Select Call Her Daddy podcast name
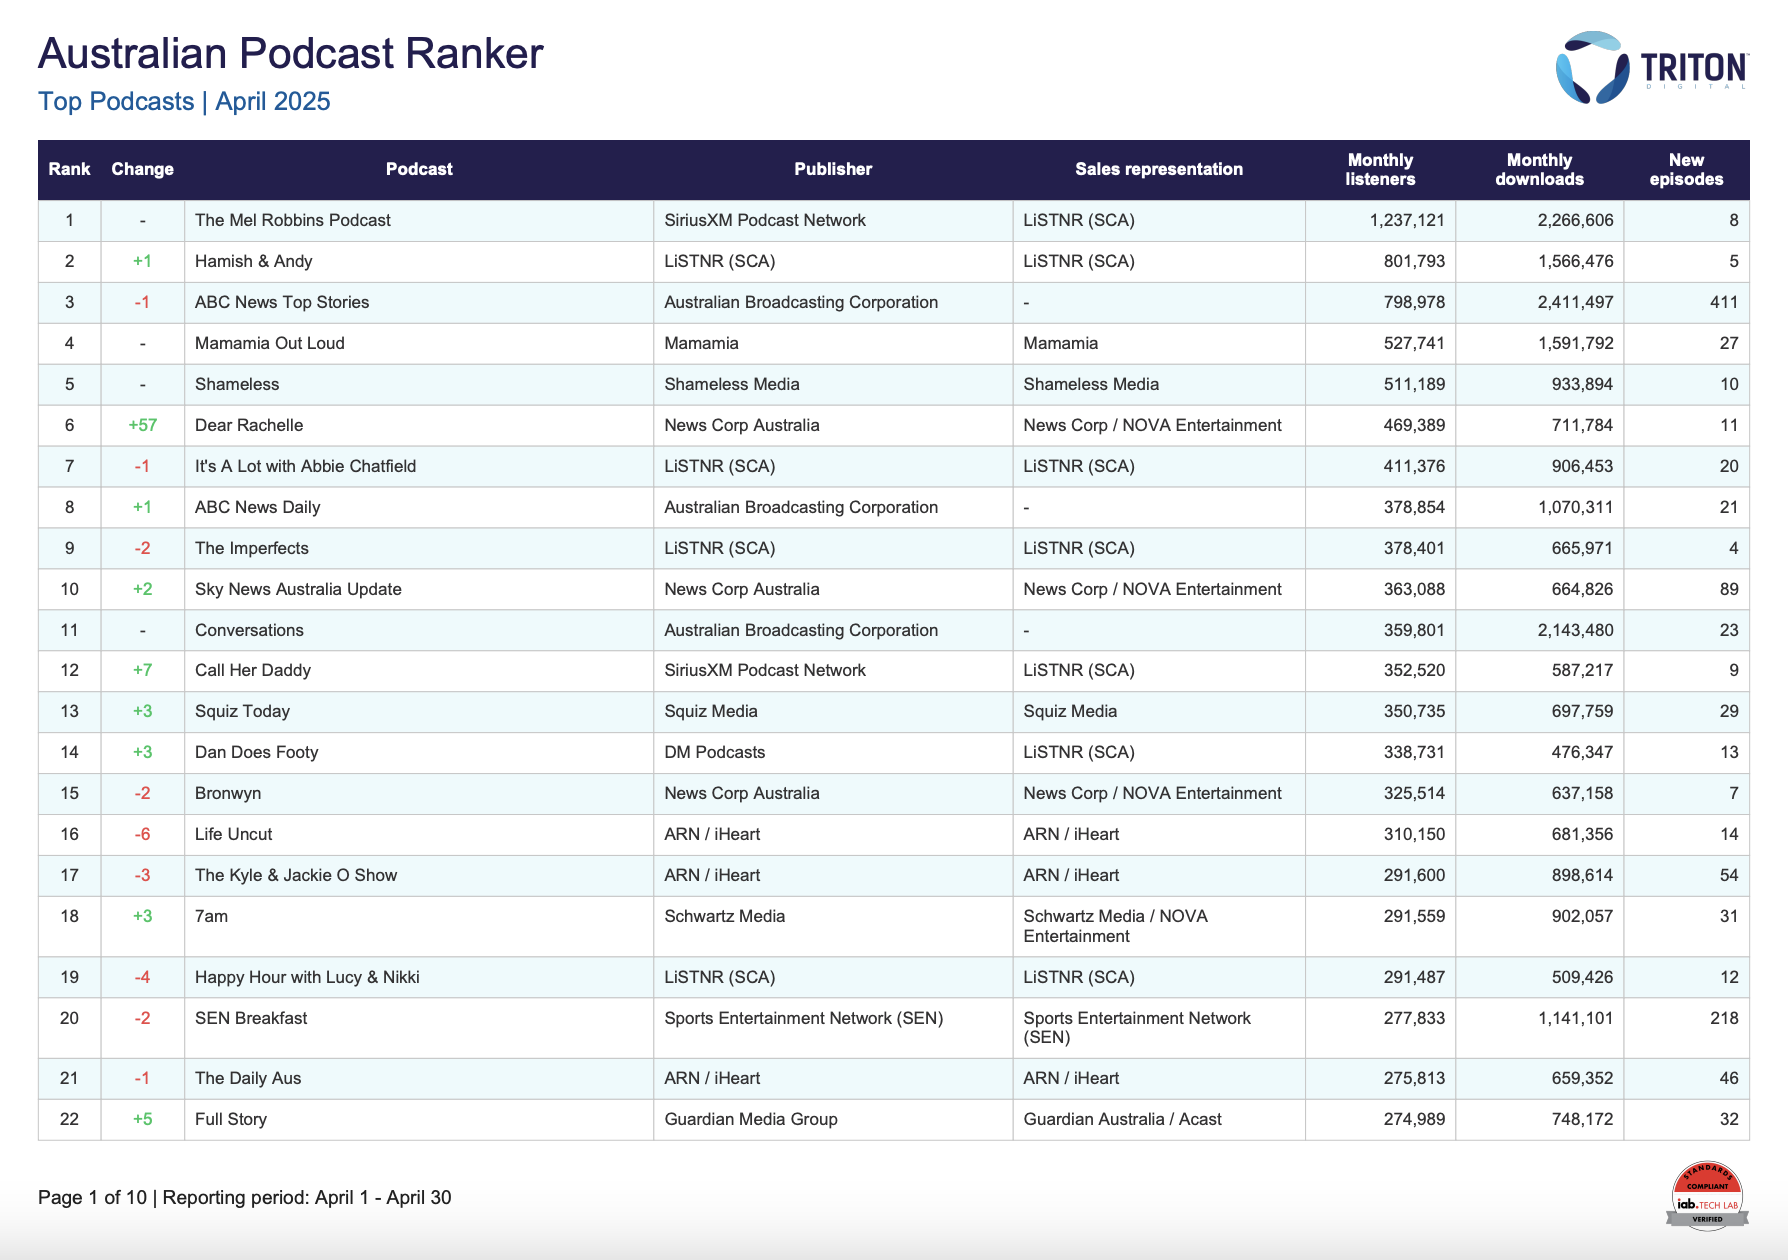The image size is (1788, 1260). tap(253, 670)
